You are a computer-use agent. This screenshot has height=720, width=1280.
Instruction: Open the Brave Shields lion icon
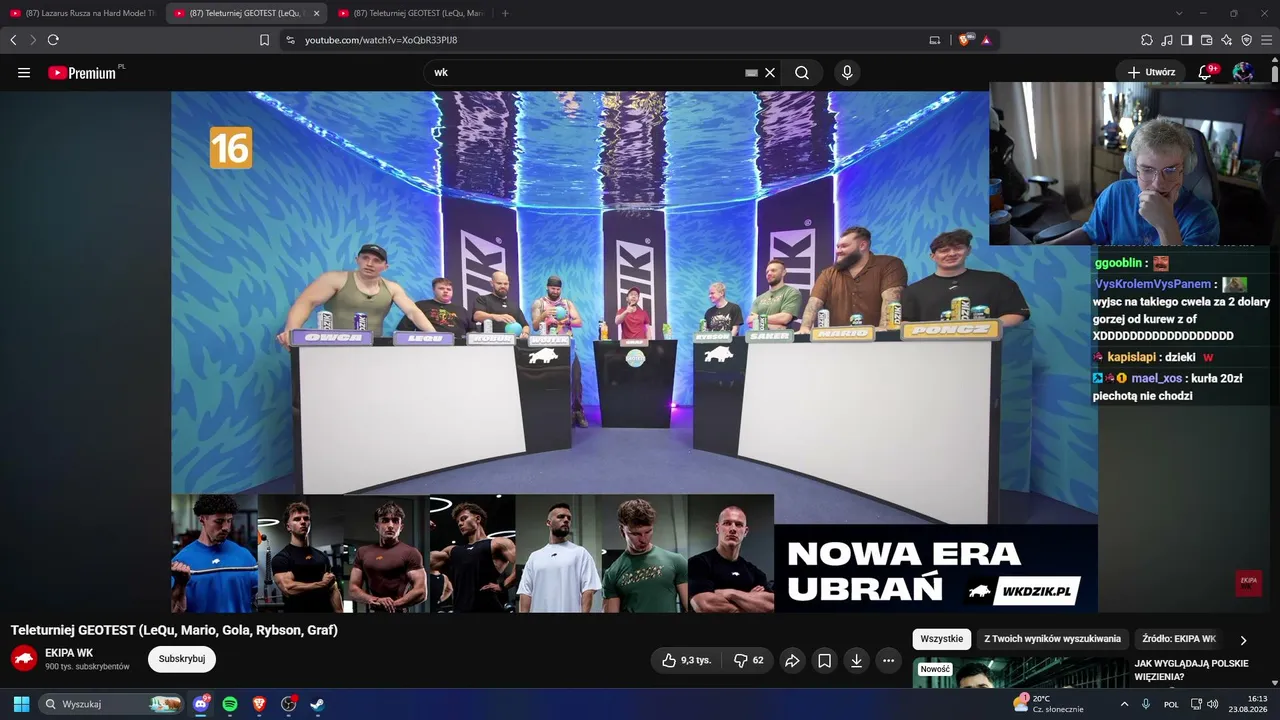(x=965, y=40)
